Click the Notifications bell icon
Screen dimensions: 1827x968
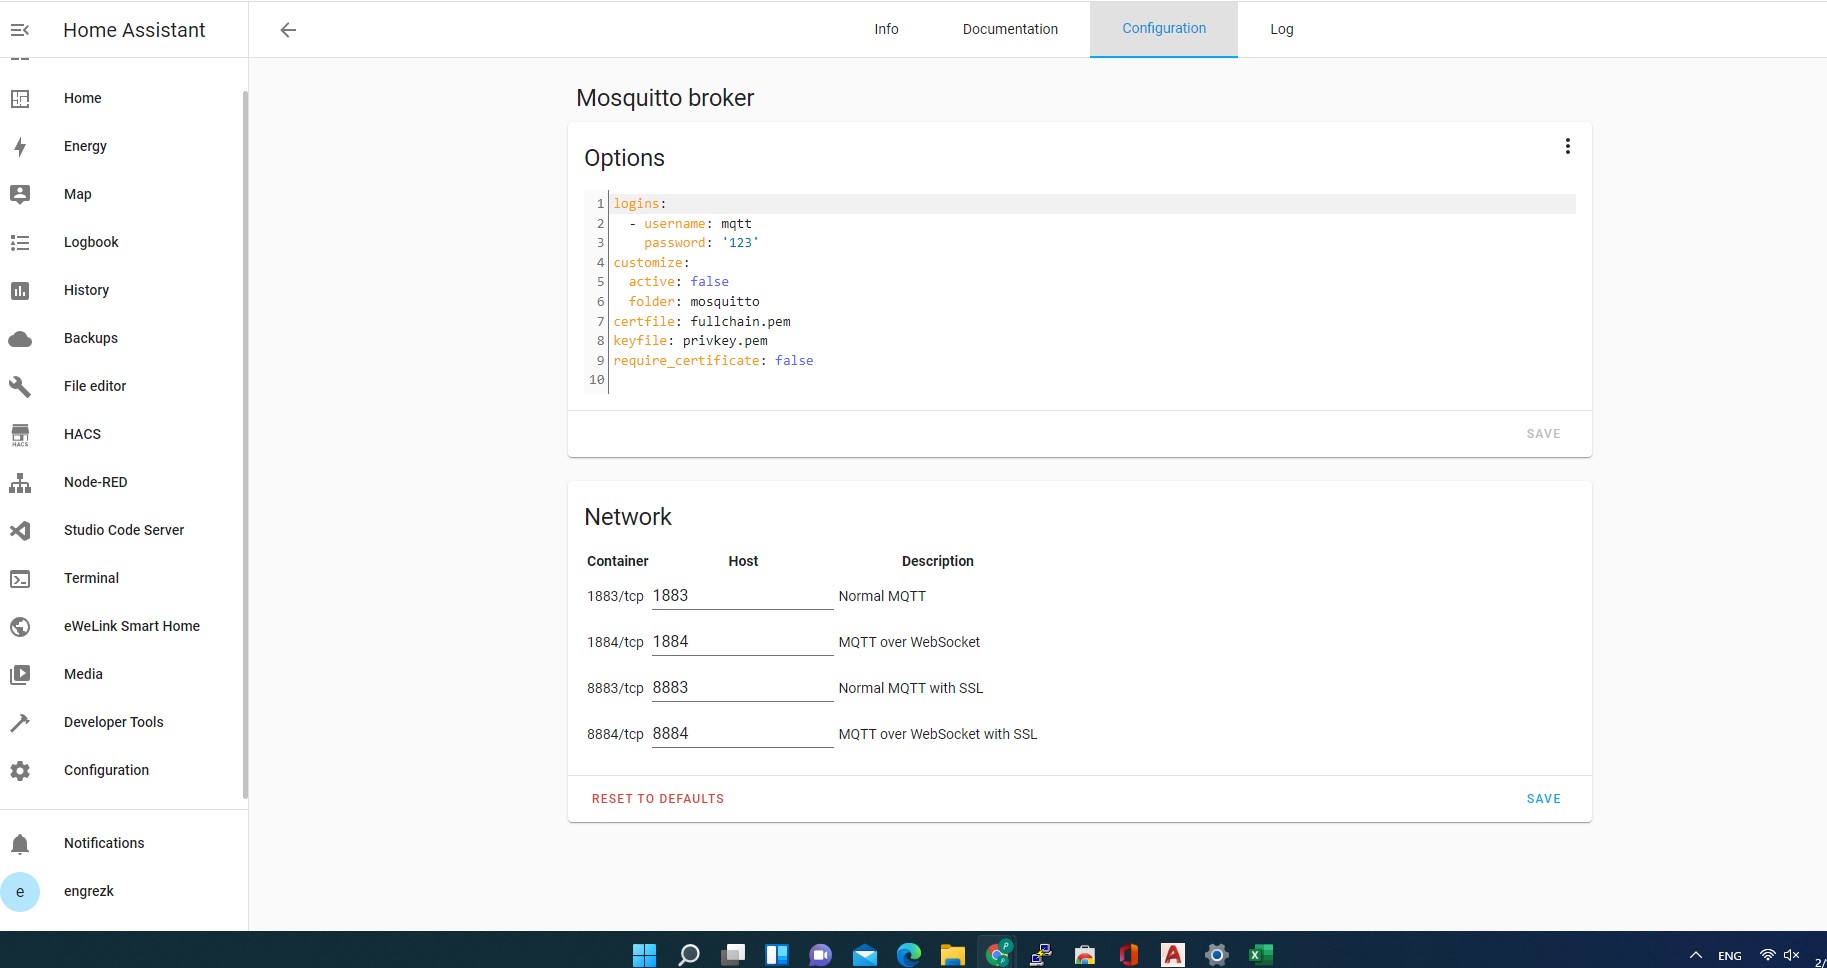click(20, 844)
